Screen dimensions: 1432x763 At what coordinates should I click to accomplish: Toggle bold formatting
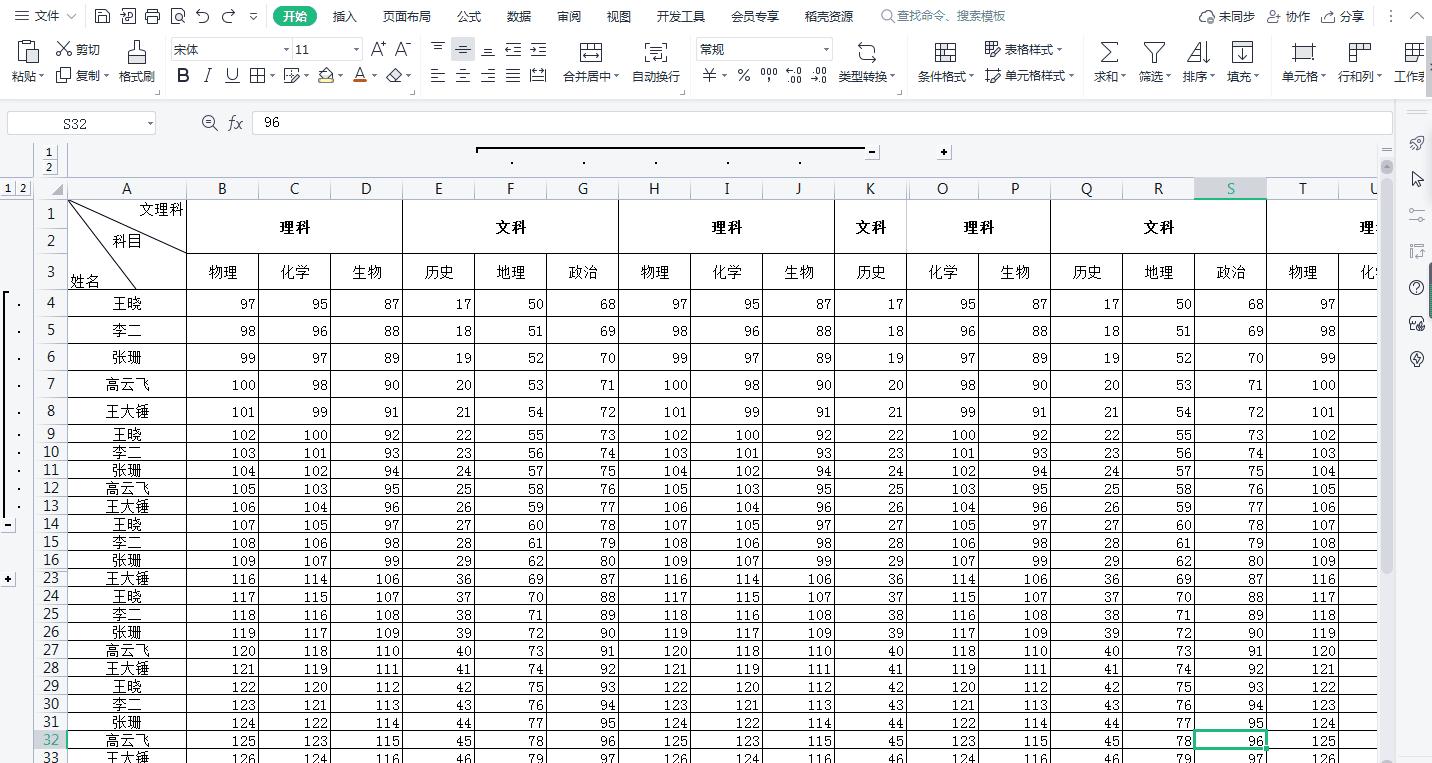[183, 74]
